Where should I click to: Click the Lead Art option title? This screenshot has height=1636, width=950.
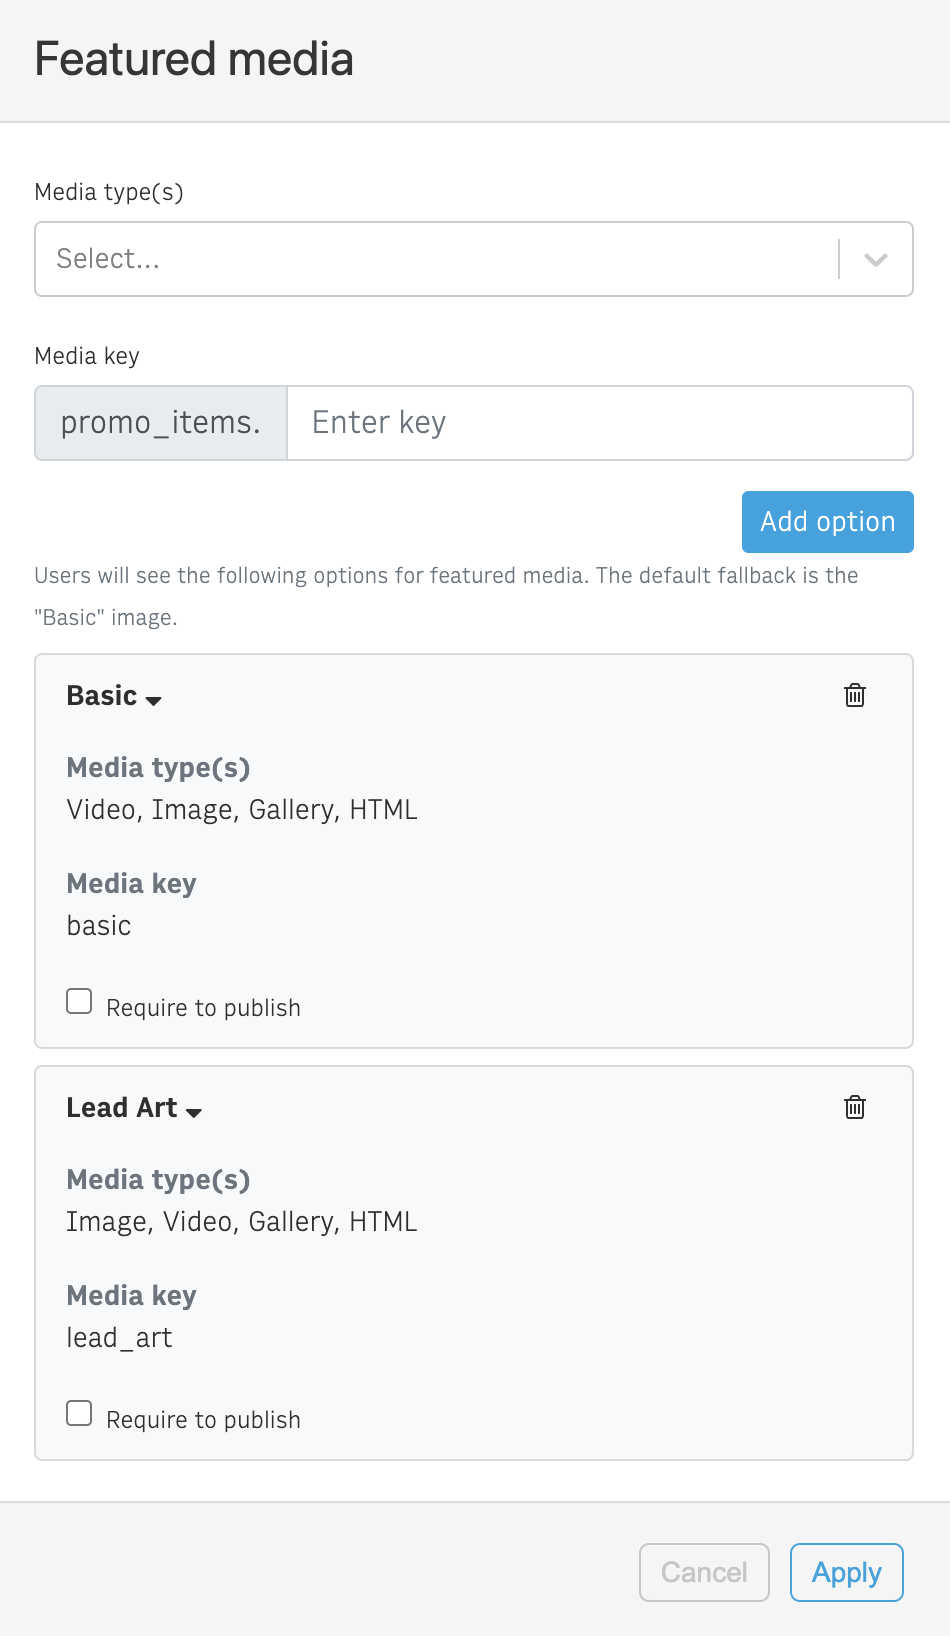click(x=122, y=1108)
